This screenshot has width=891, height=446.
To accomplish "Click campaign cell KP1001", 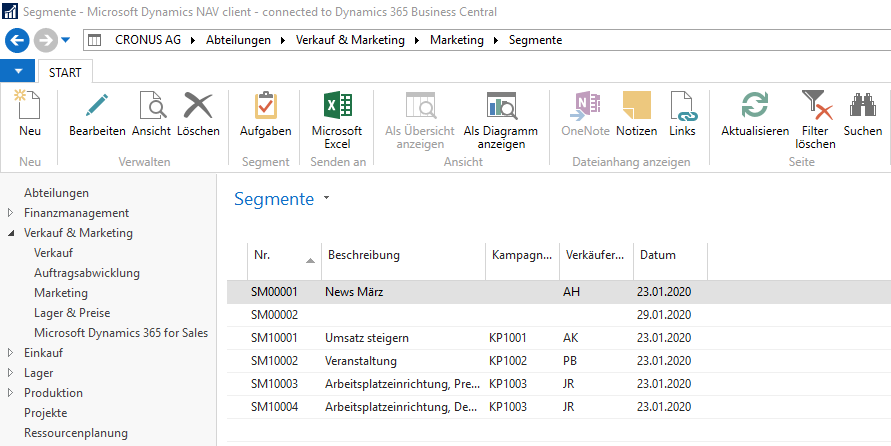I will click(x=508, y=338).
